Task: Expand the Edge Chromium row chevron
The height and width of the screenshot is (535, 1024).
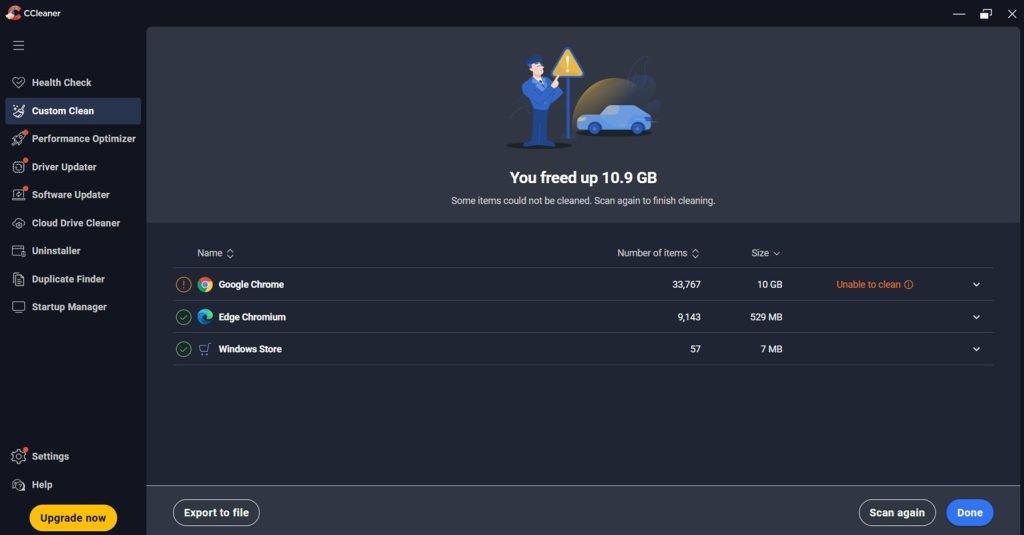Action: (x=976, y=317)
